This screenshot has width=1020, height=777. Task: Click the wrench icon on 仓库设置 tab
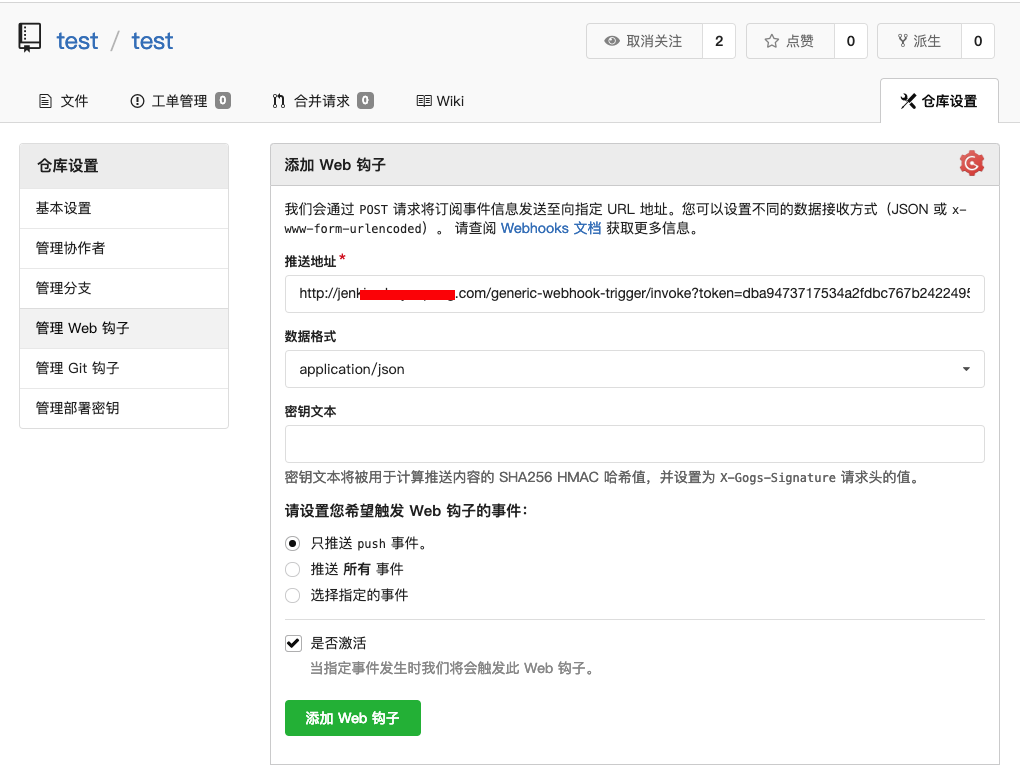pyautogui.click(x=908, y=100)
